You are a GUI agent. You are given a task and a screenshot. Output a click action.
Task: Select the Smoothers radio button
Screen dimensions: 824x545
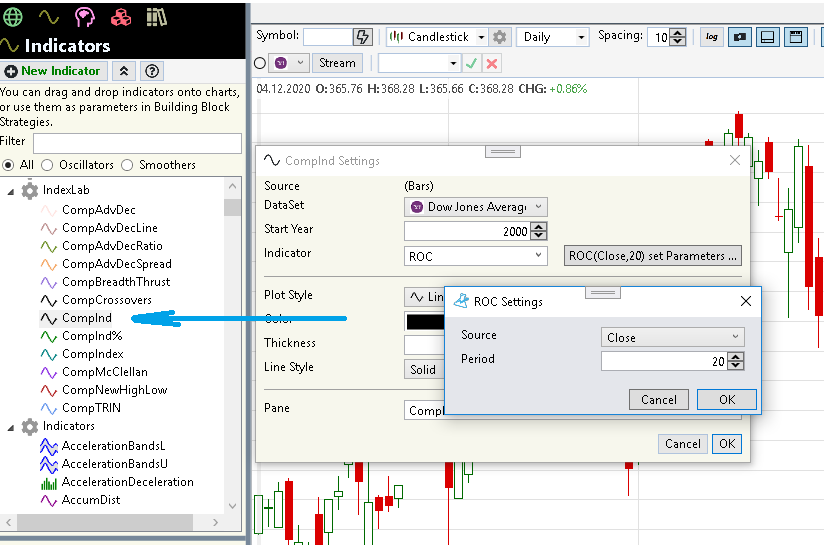click(x=127, y=165)
